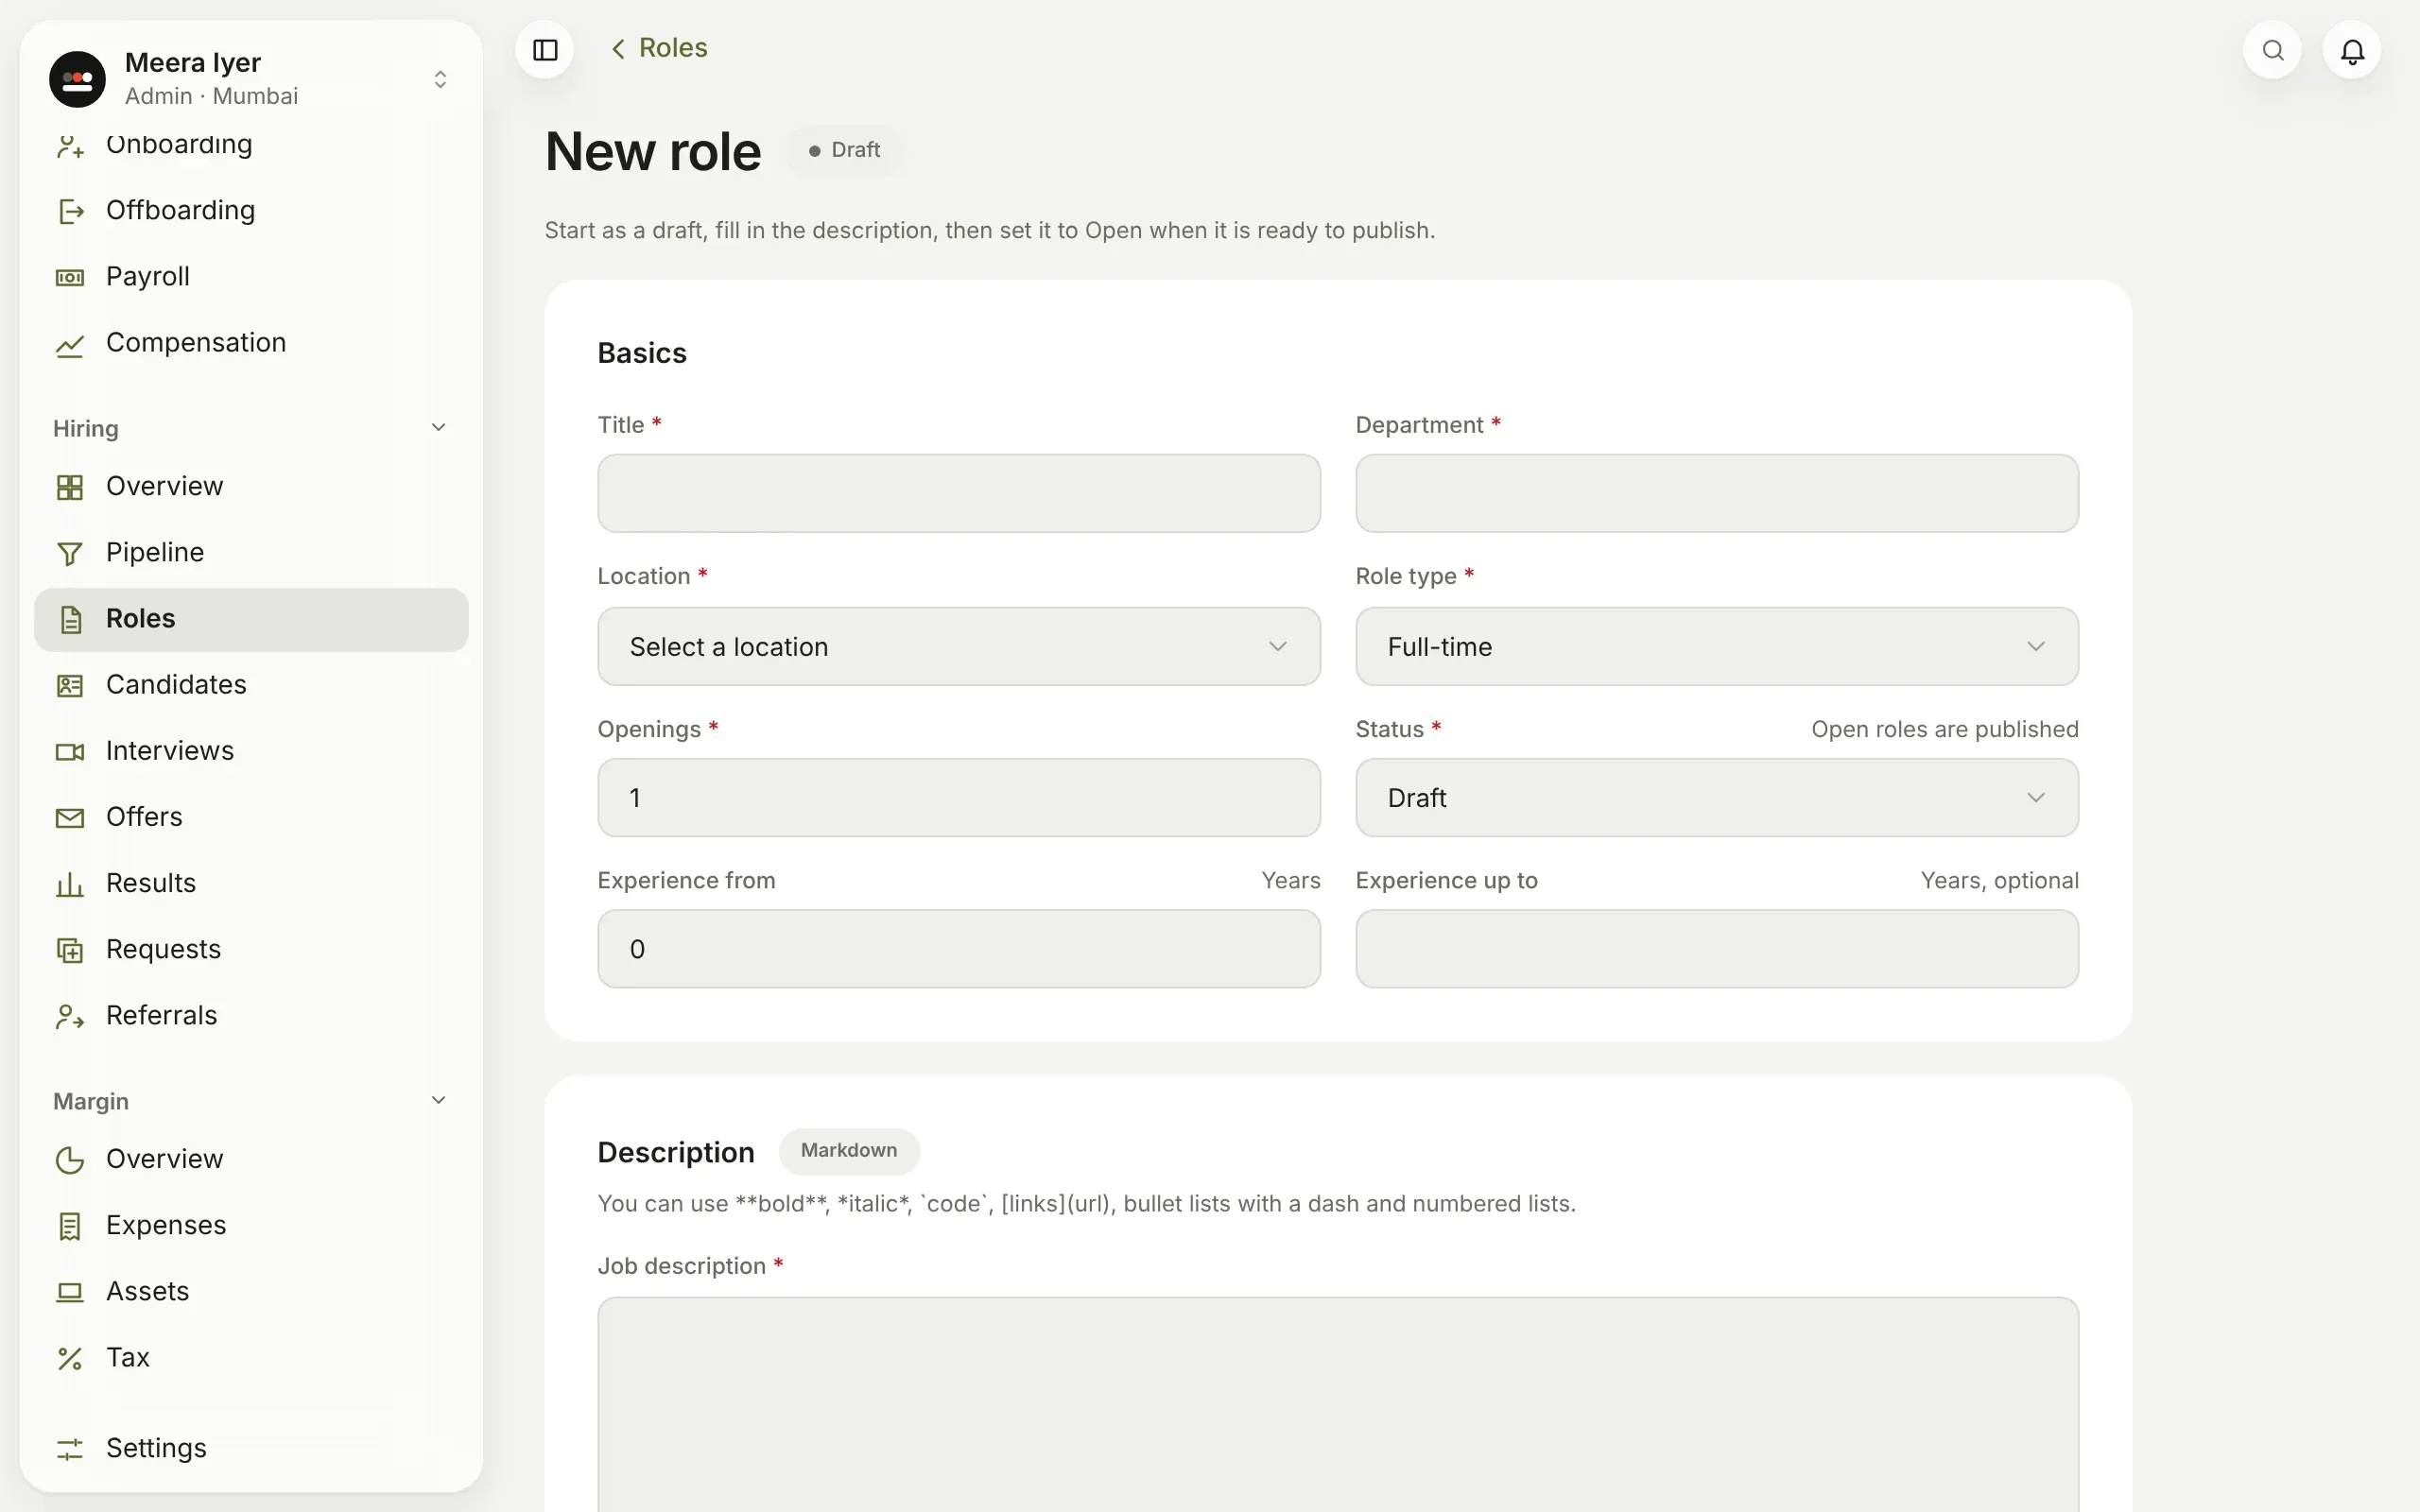Open Expenses under Margin

click(x=251, y=1226)
